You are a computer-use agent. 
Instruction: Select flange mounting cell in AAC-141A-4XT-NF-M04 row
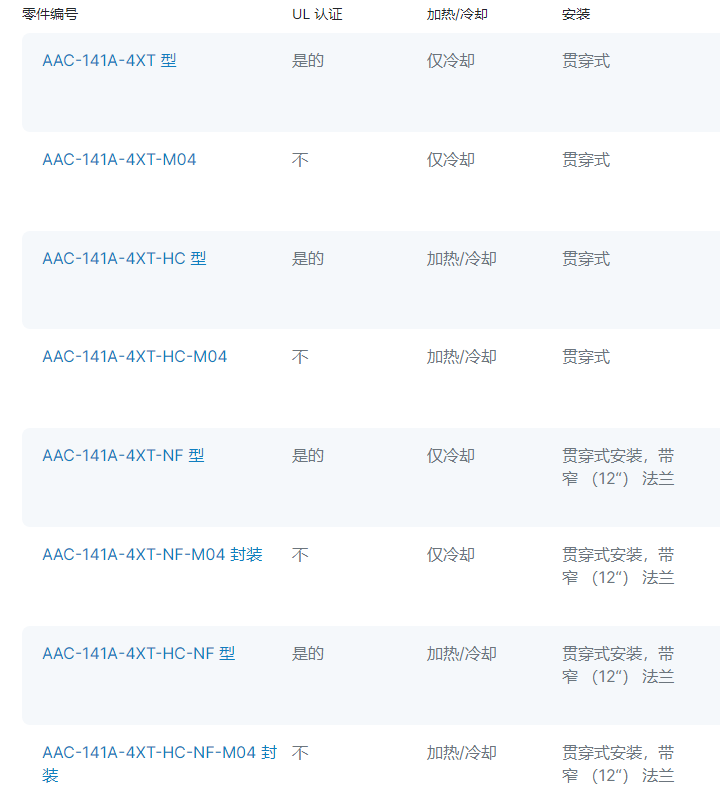[x=618, y=566]
